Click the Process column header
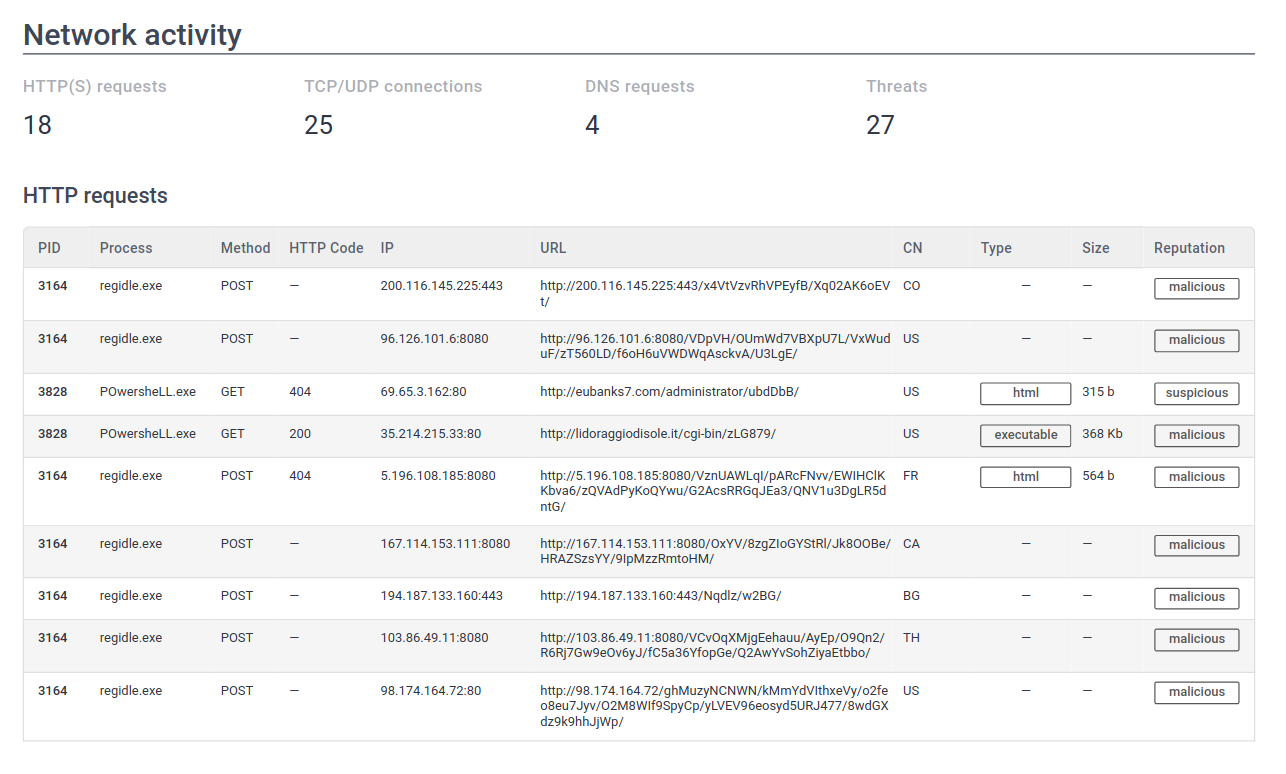Screen dimensions: 1286x774 126,248
